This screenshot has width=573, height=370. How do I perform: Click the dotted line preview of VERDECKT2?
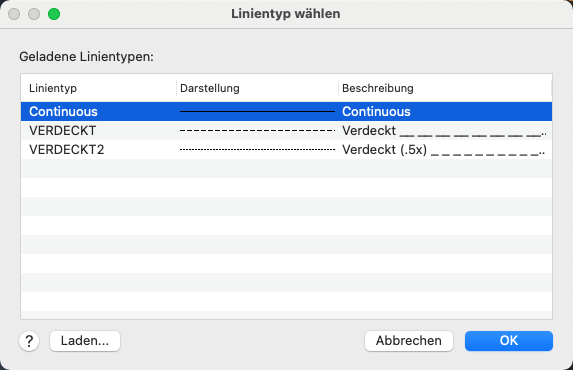coord(257,150)
